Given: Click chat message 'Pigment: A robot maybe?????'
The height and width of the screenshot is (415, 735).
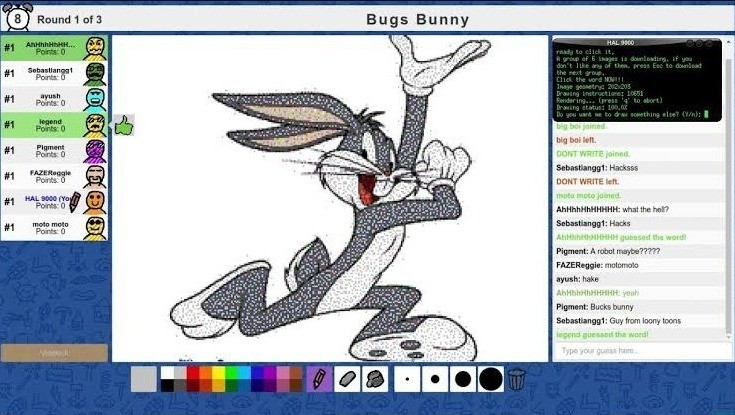Looking at the screenshot, I should [608, 251].
